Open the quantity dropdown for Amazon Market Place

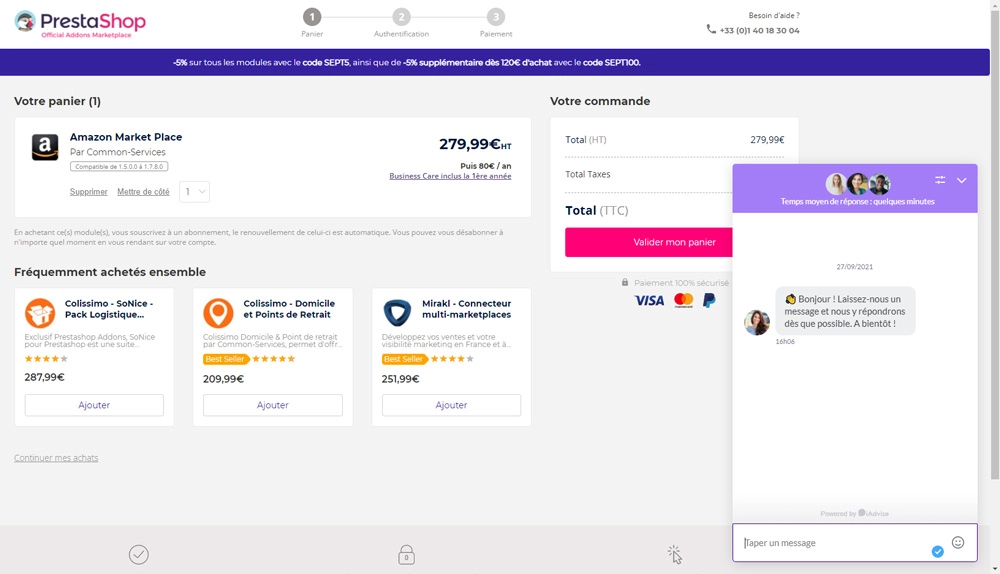click(x=195, y=191)
